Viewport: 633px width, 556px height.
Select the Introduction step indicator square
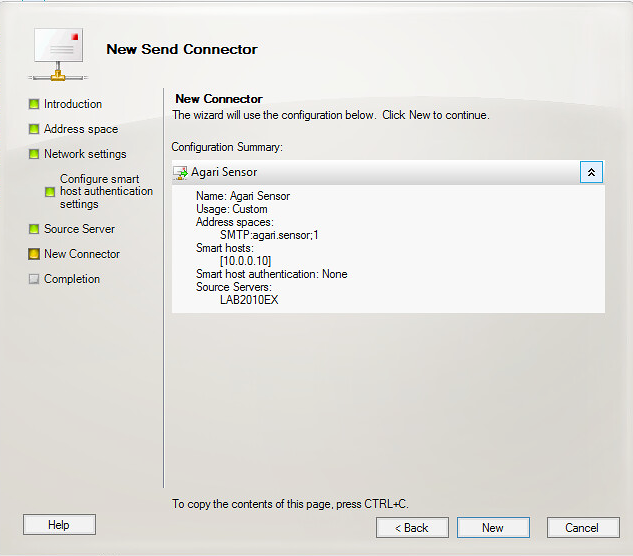(34, 104)
